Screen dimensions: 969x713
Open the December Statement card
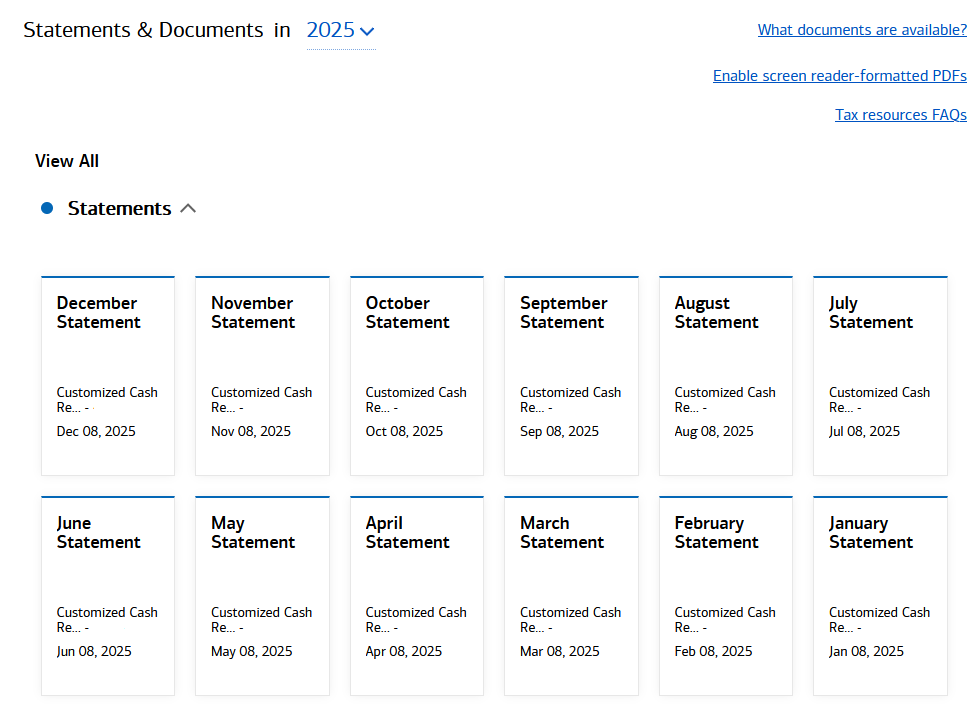click(108, 375)
